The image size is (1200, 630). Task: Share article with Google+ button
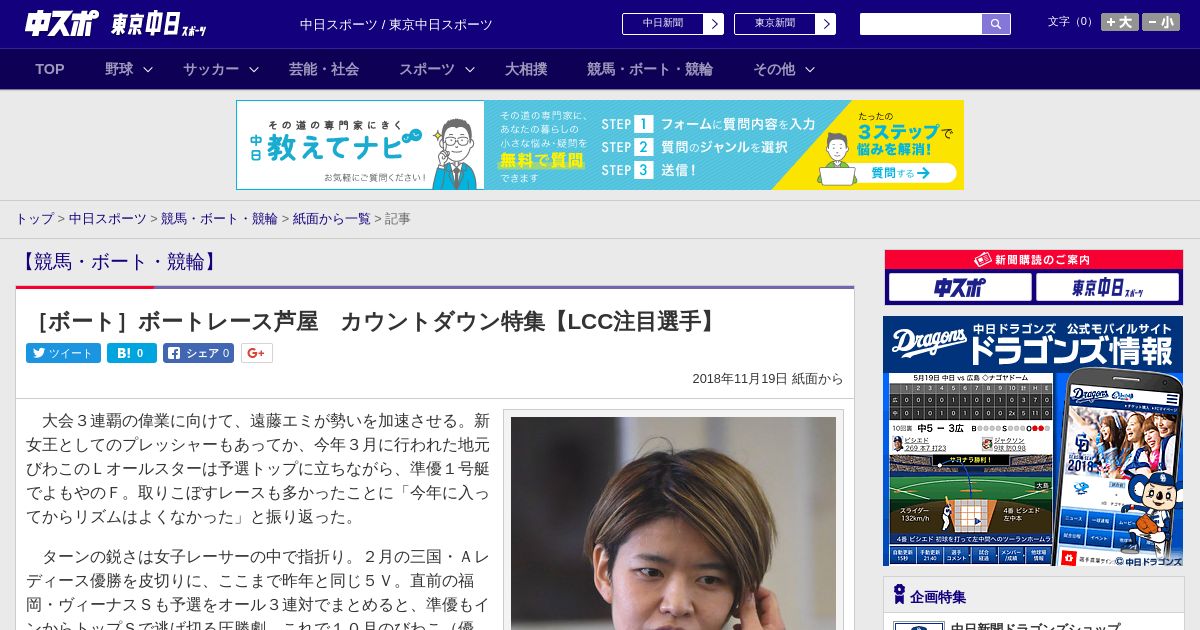tap(257, 353)
